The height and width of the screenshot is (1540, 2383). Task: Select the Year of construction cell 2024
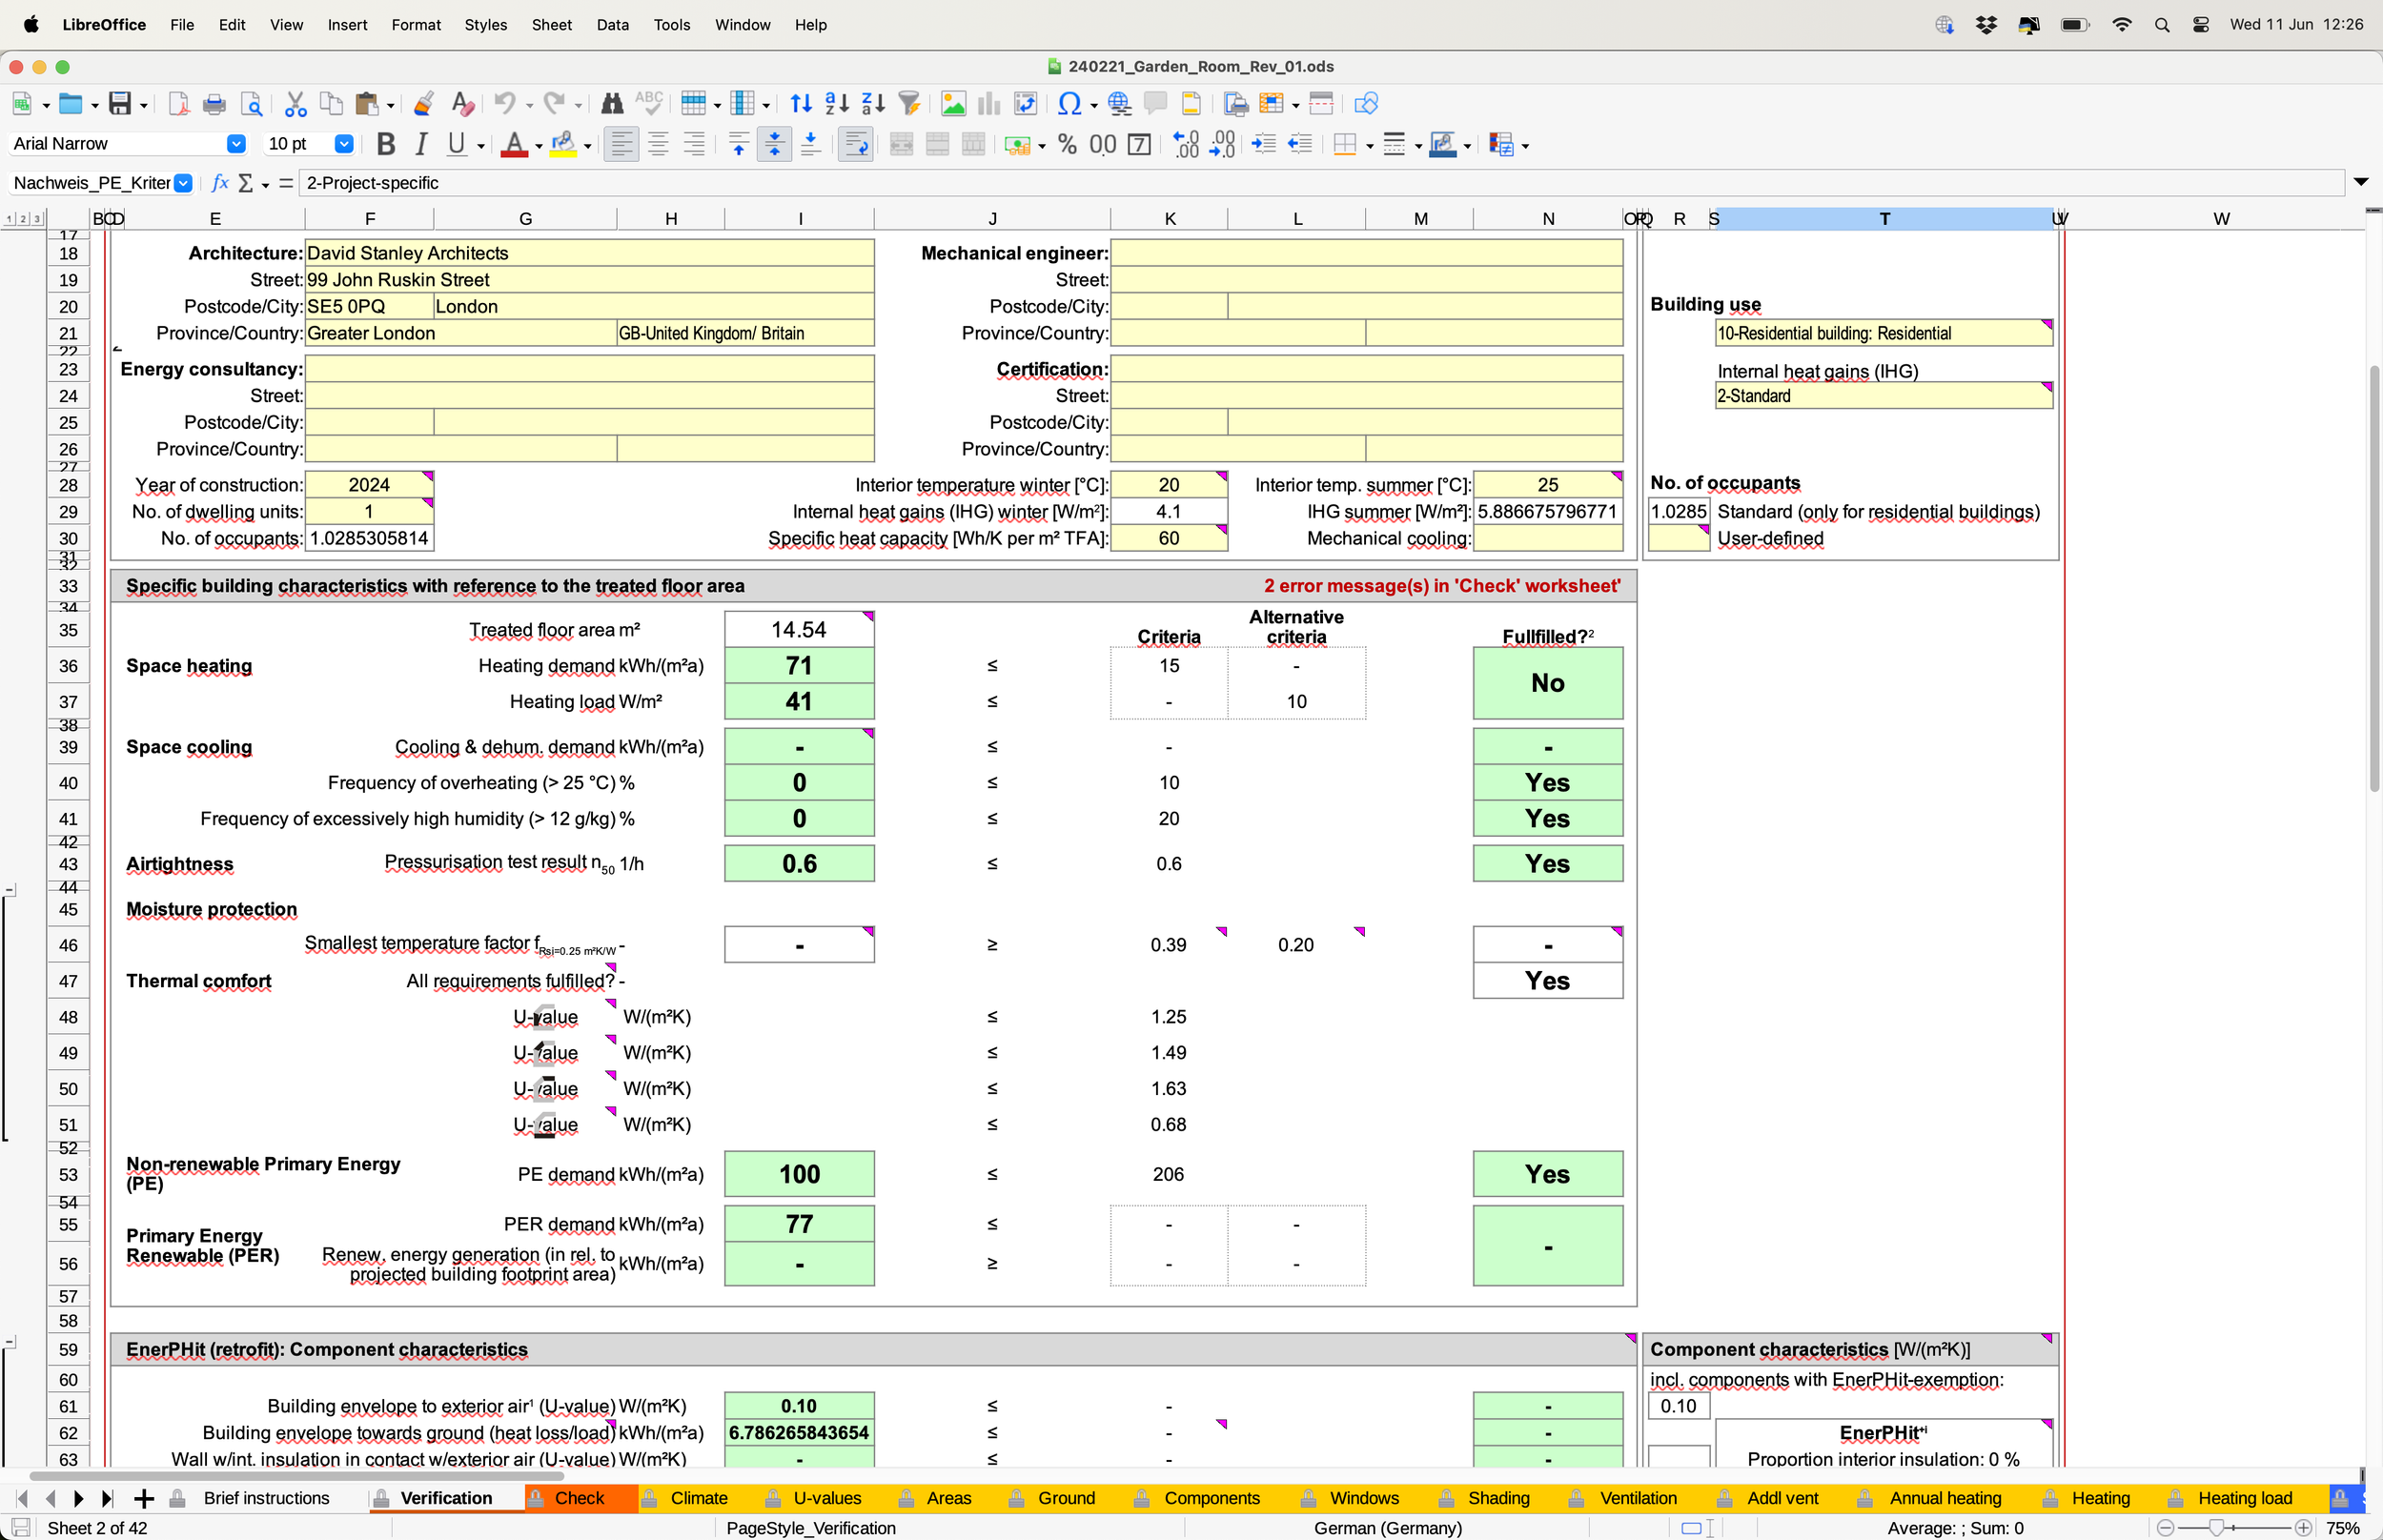(x=369, y=485)
